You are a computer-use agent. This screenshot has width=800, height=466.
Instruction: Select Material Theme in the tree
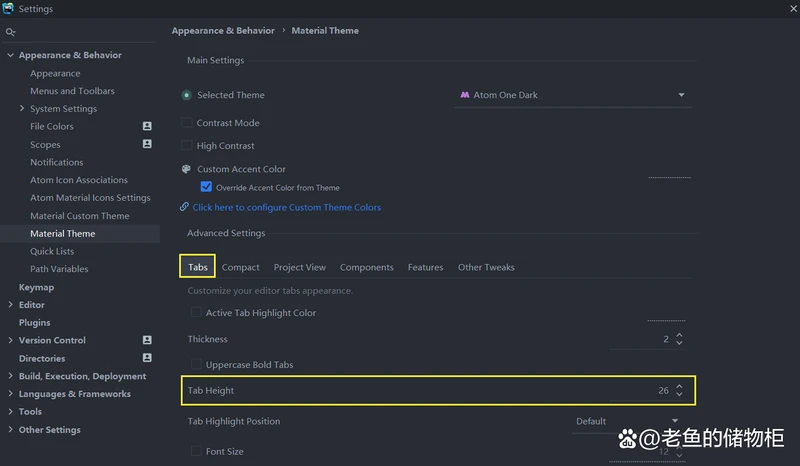[62, 233]
